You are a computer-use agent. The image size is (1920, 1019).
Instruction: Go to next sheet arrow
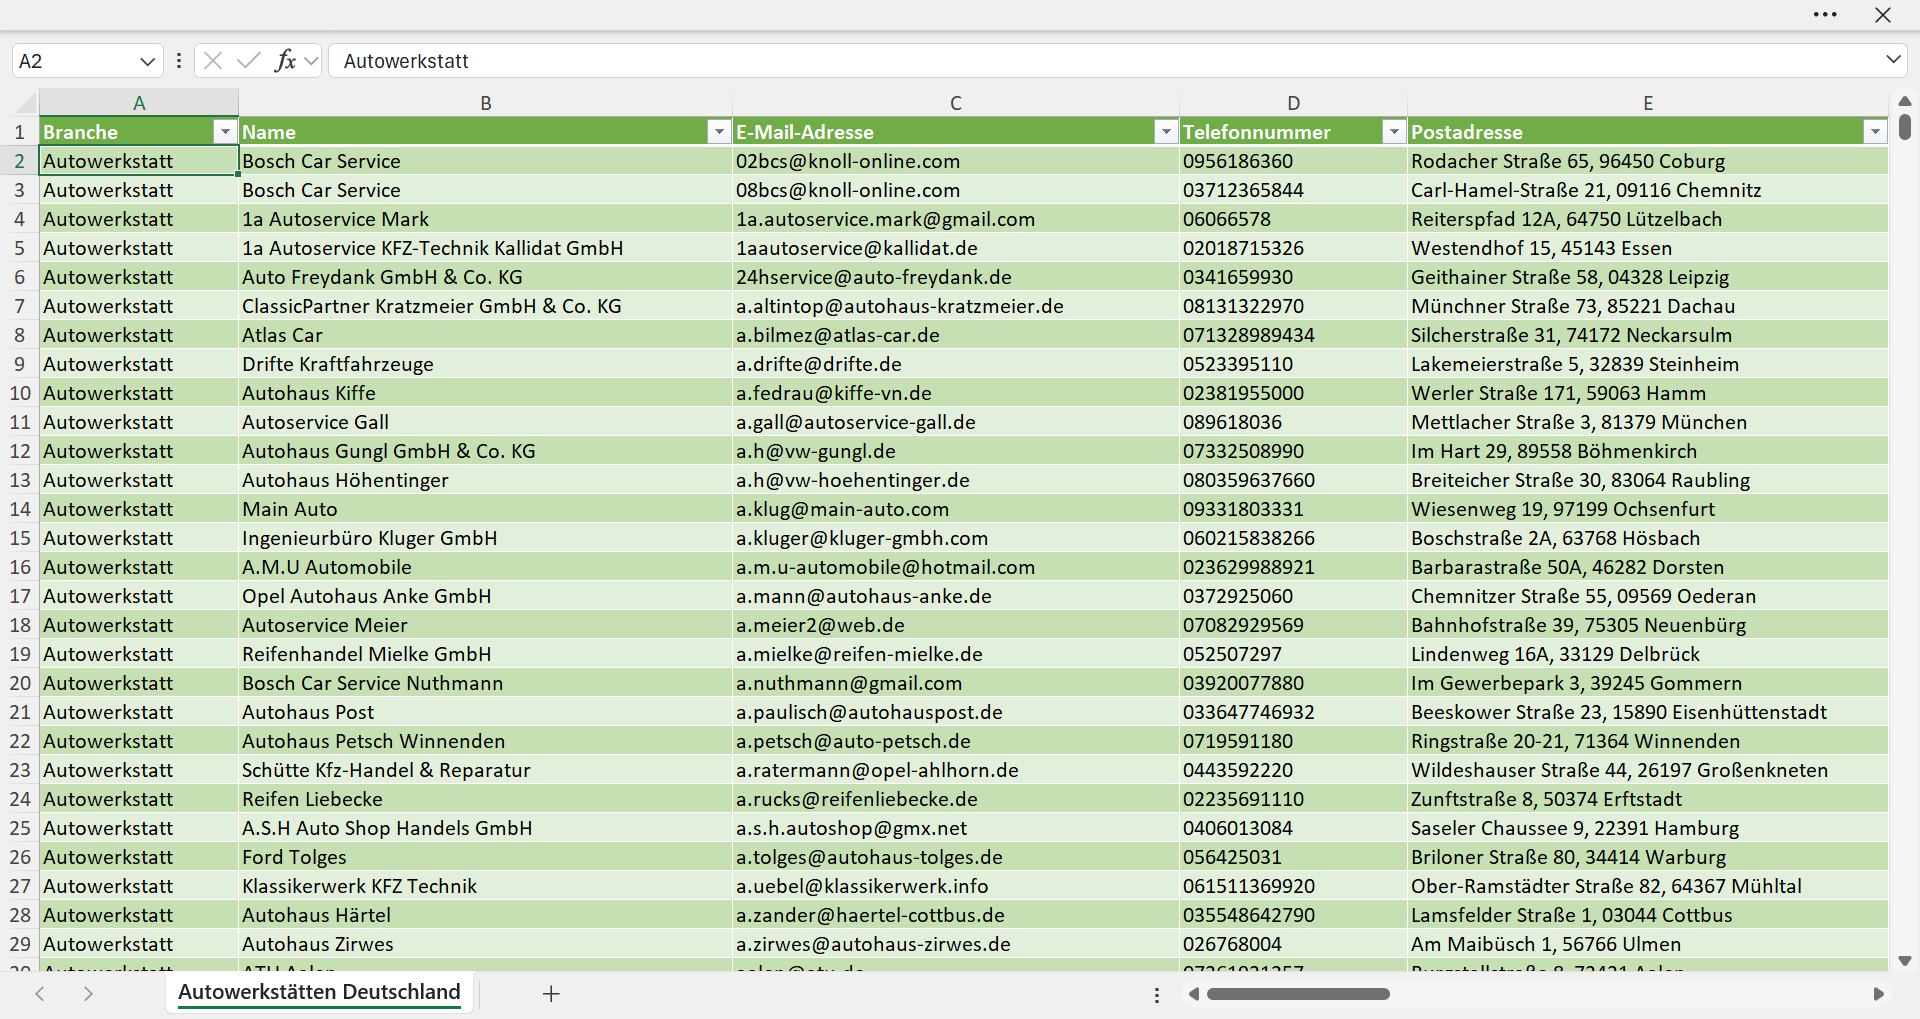coord(88,993)
